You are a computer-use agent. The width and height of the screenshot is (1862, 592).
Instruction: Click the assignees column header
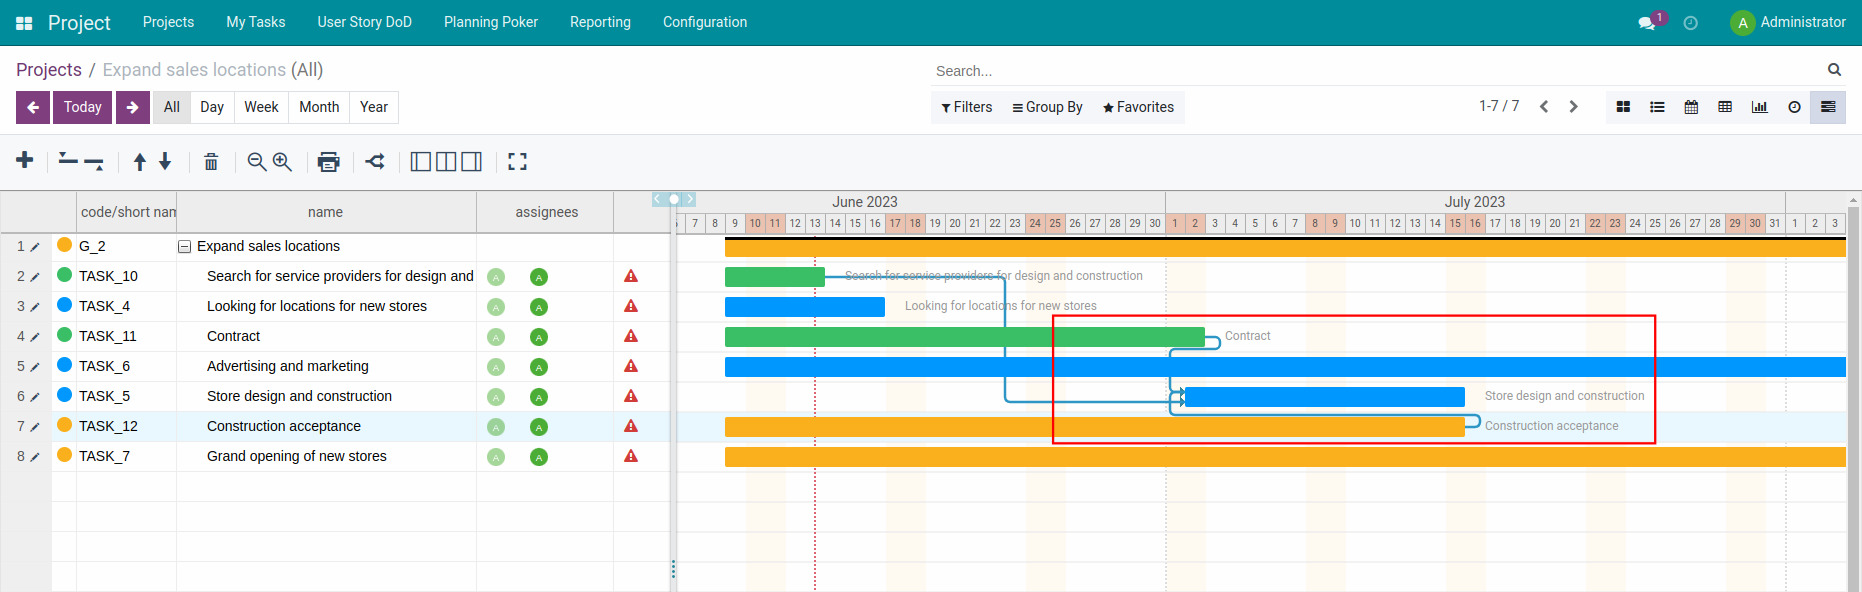(546, 212)
